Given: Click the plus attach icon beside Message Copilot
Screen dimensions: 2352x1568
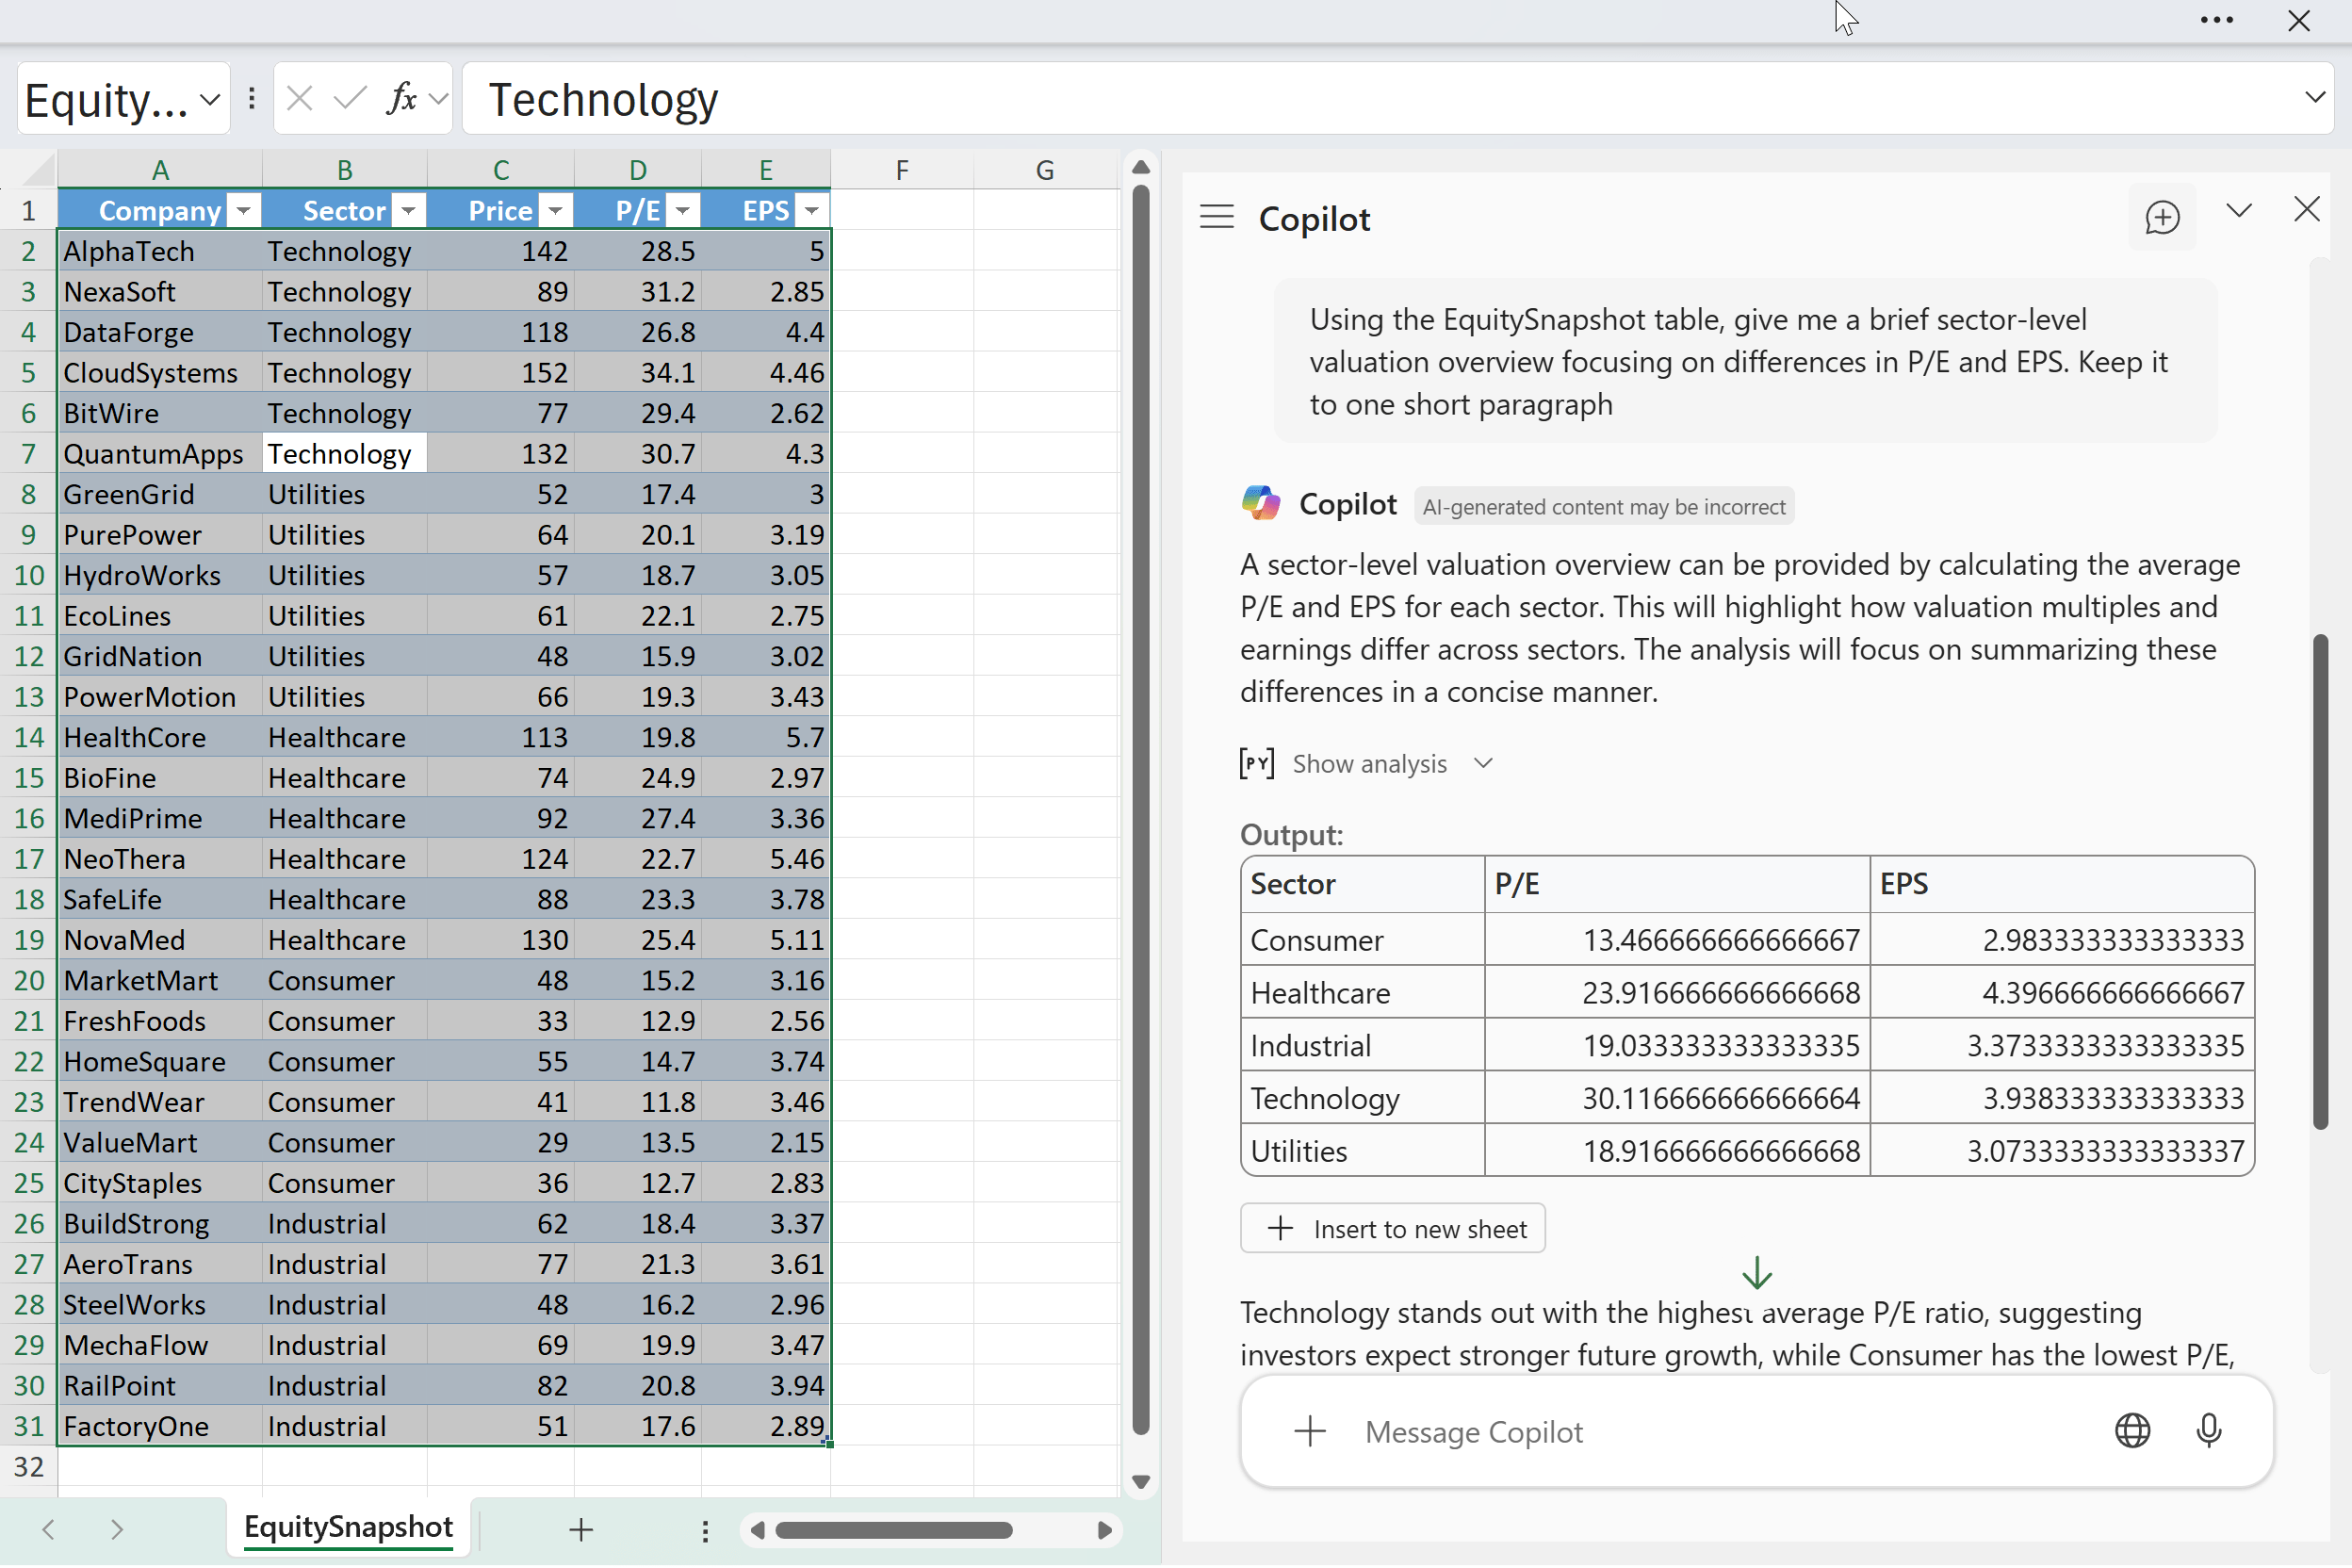Looking at the screenshot, I should 1310,1431.
